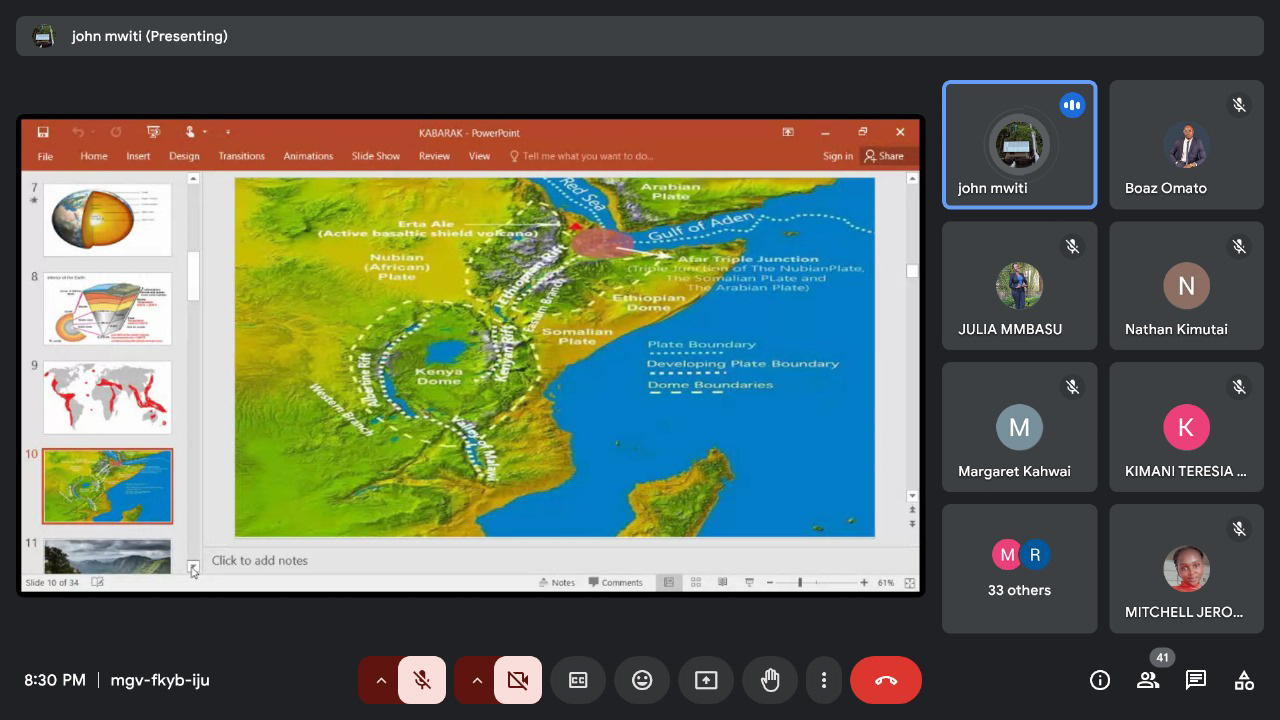Select slide 9 world map thumbnail
This screenshot has width=1280, height=720.
coord(107,397)
